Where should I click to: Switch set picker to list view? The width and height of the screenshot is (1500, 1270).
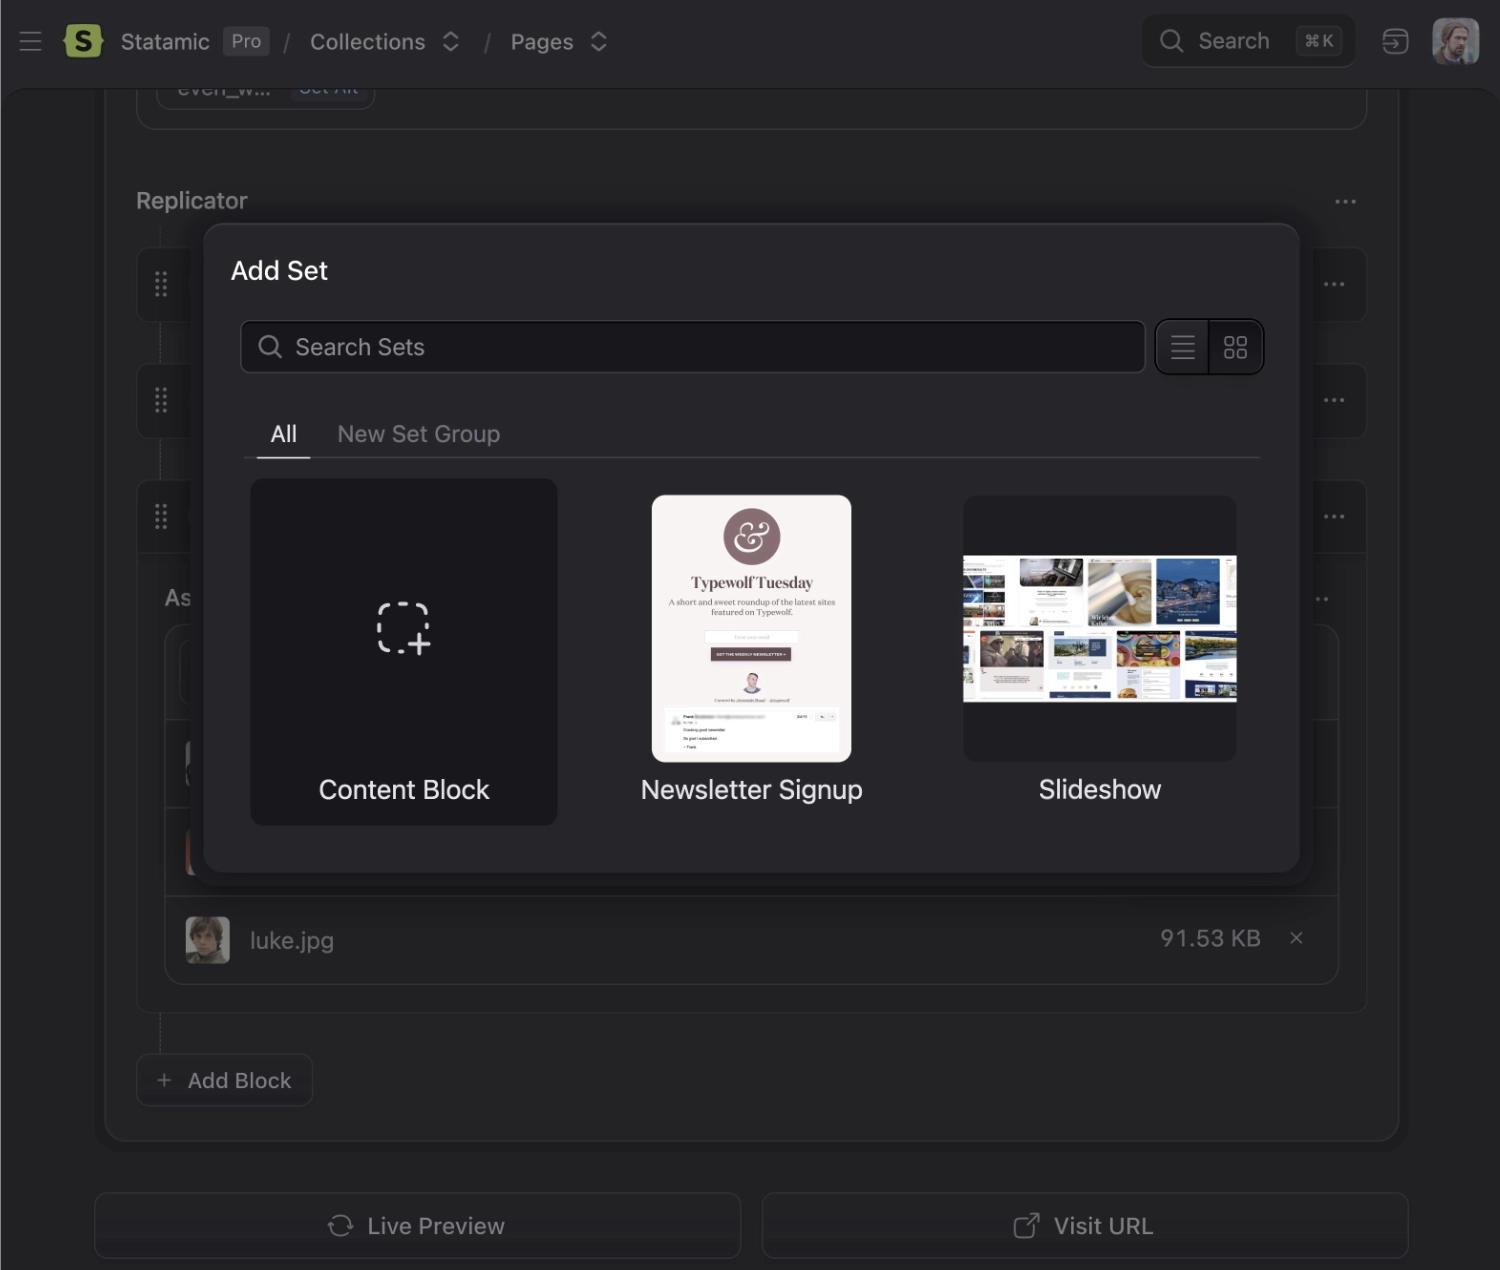[1182, 347]
